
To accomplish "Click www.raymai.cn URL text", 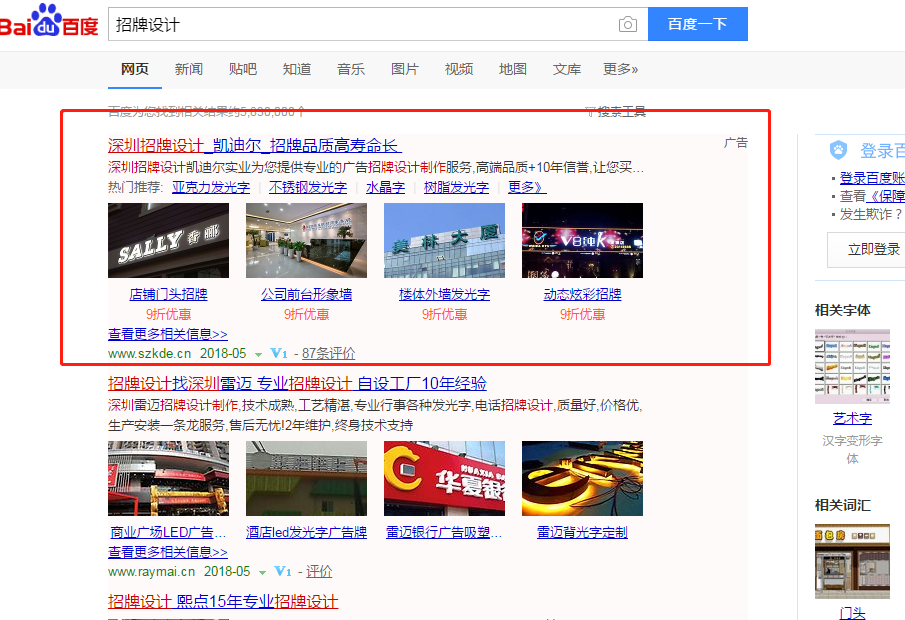I will pos(152,572).
